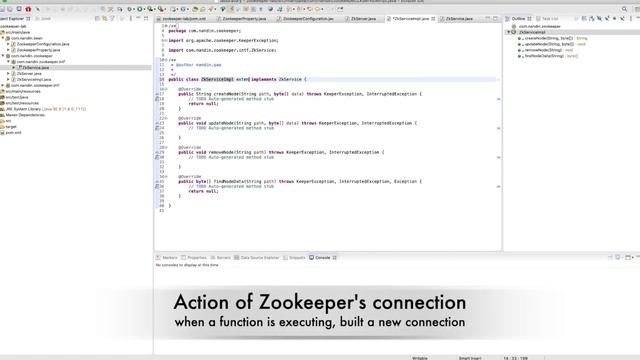Expand ZkService.java tree node
This screenshot has width=640, height=360.
(x=13, y=67)
